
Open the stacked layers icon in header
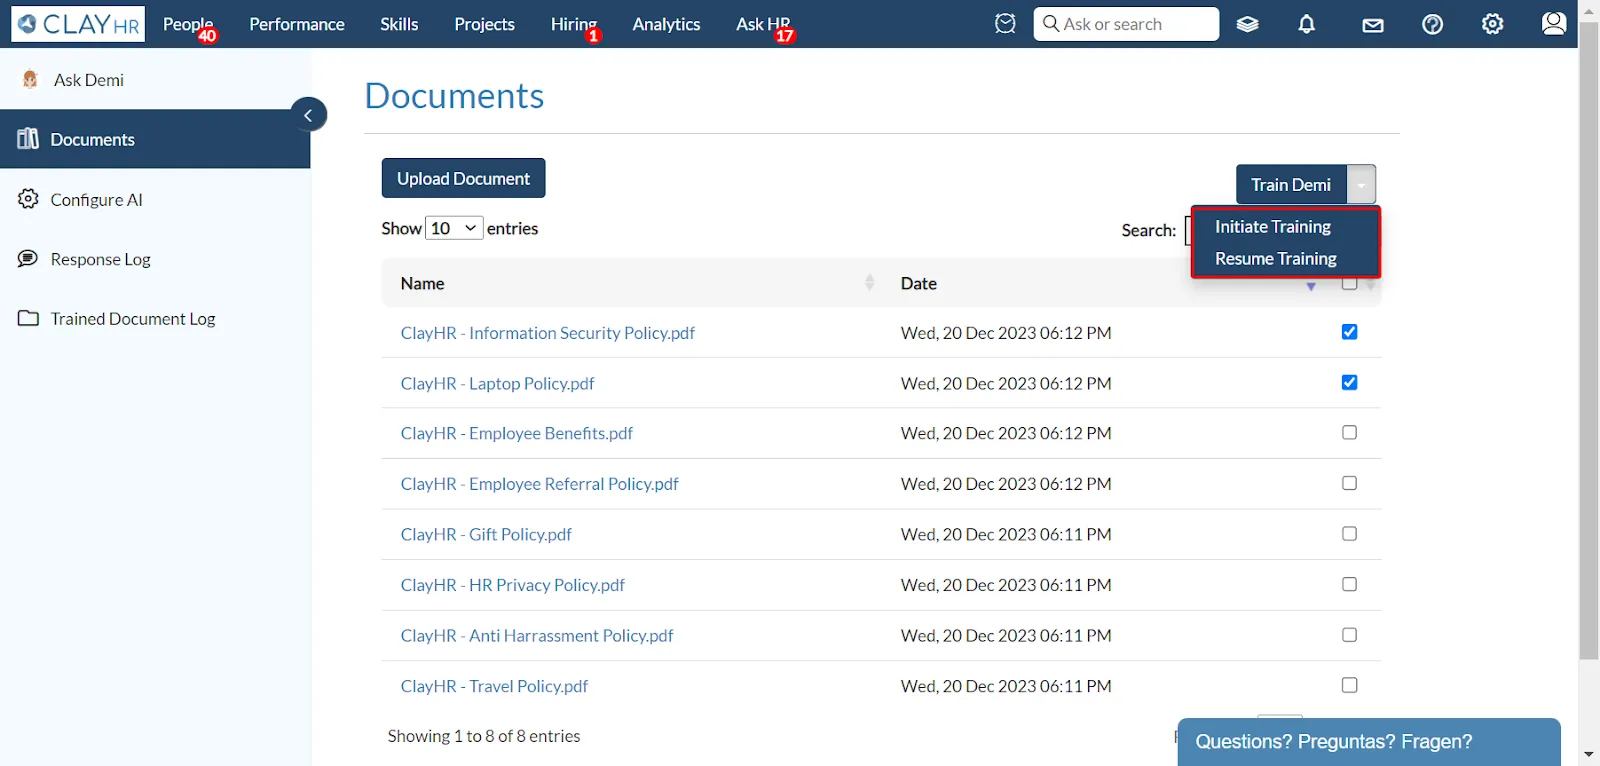(1247, 24)
